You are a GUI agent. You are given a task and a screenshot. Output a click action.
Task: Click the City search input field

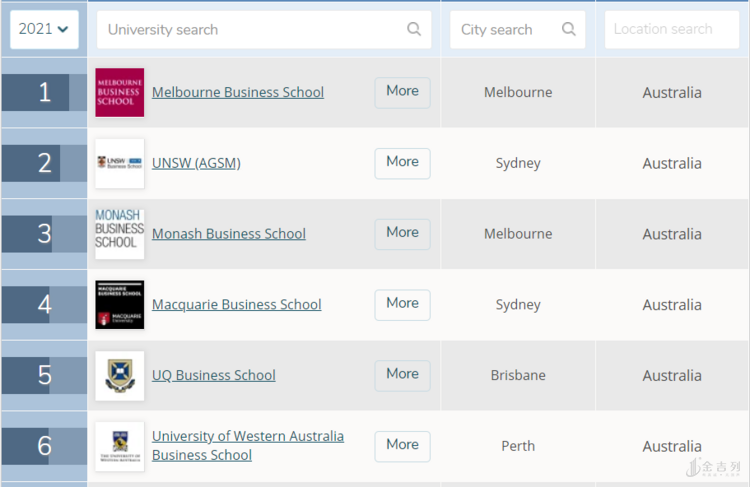coord(505,30)
